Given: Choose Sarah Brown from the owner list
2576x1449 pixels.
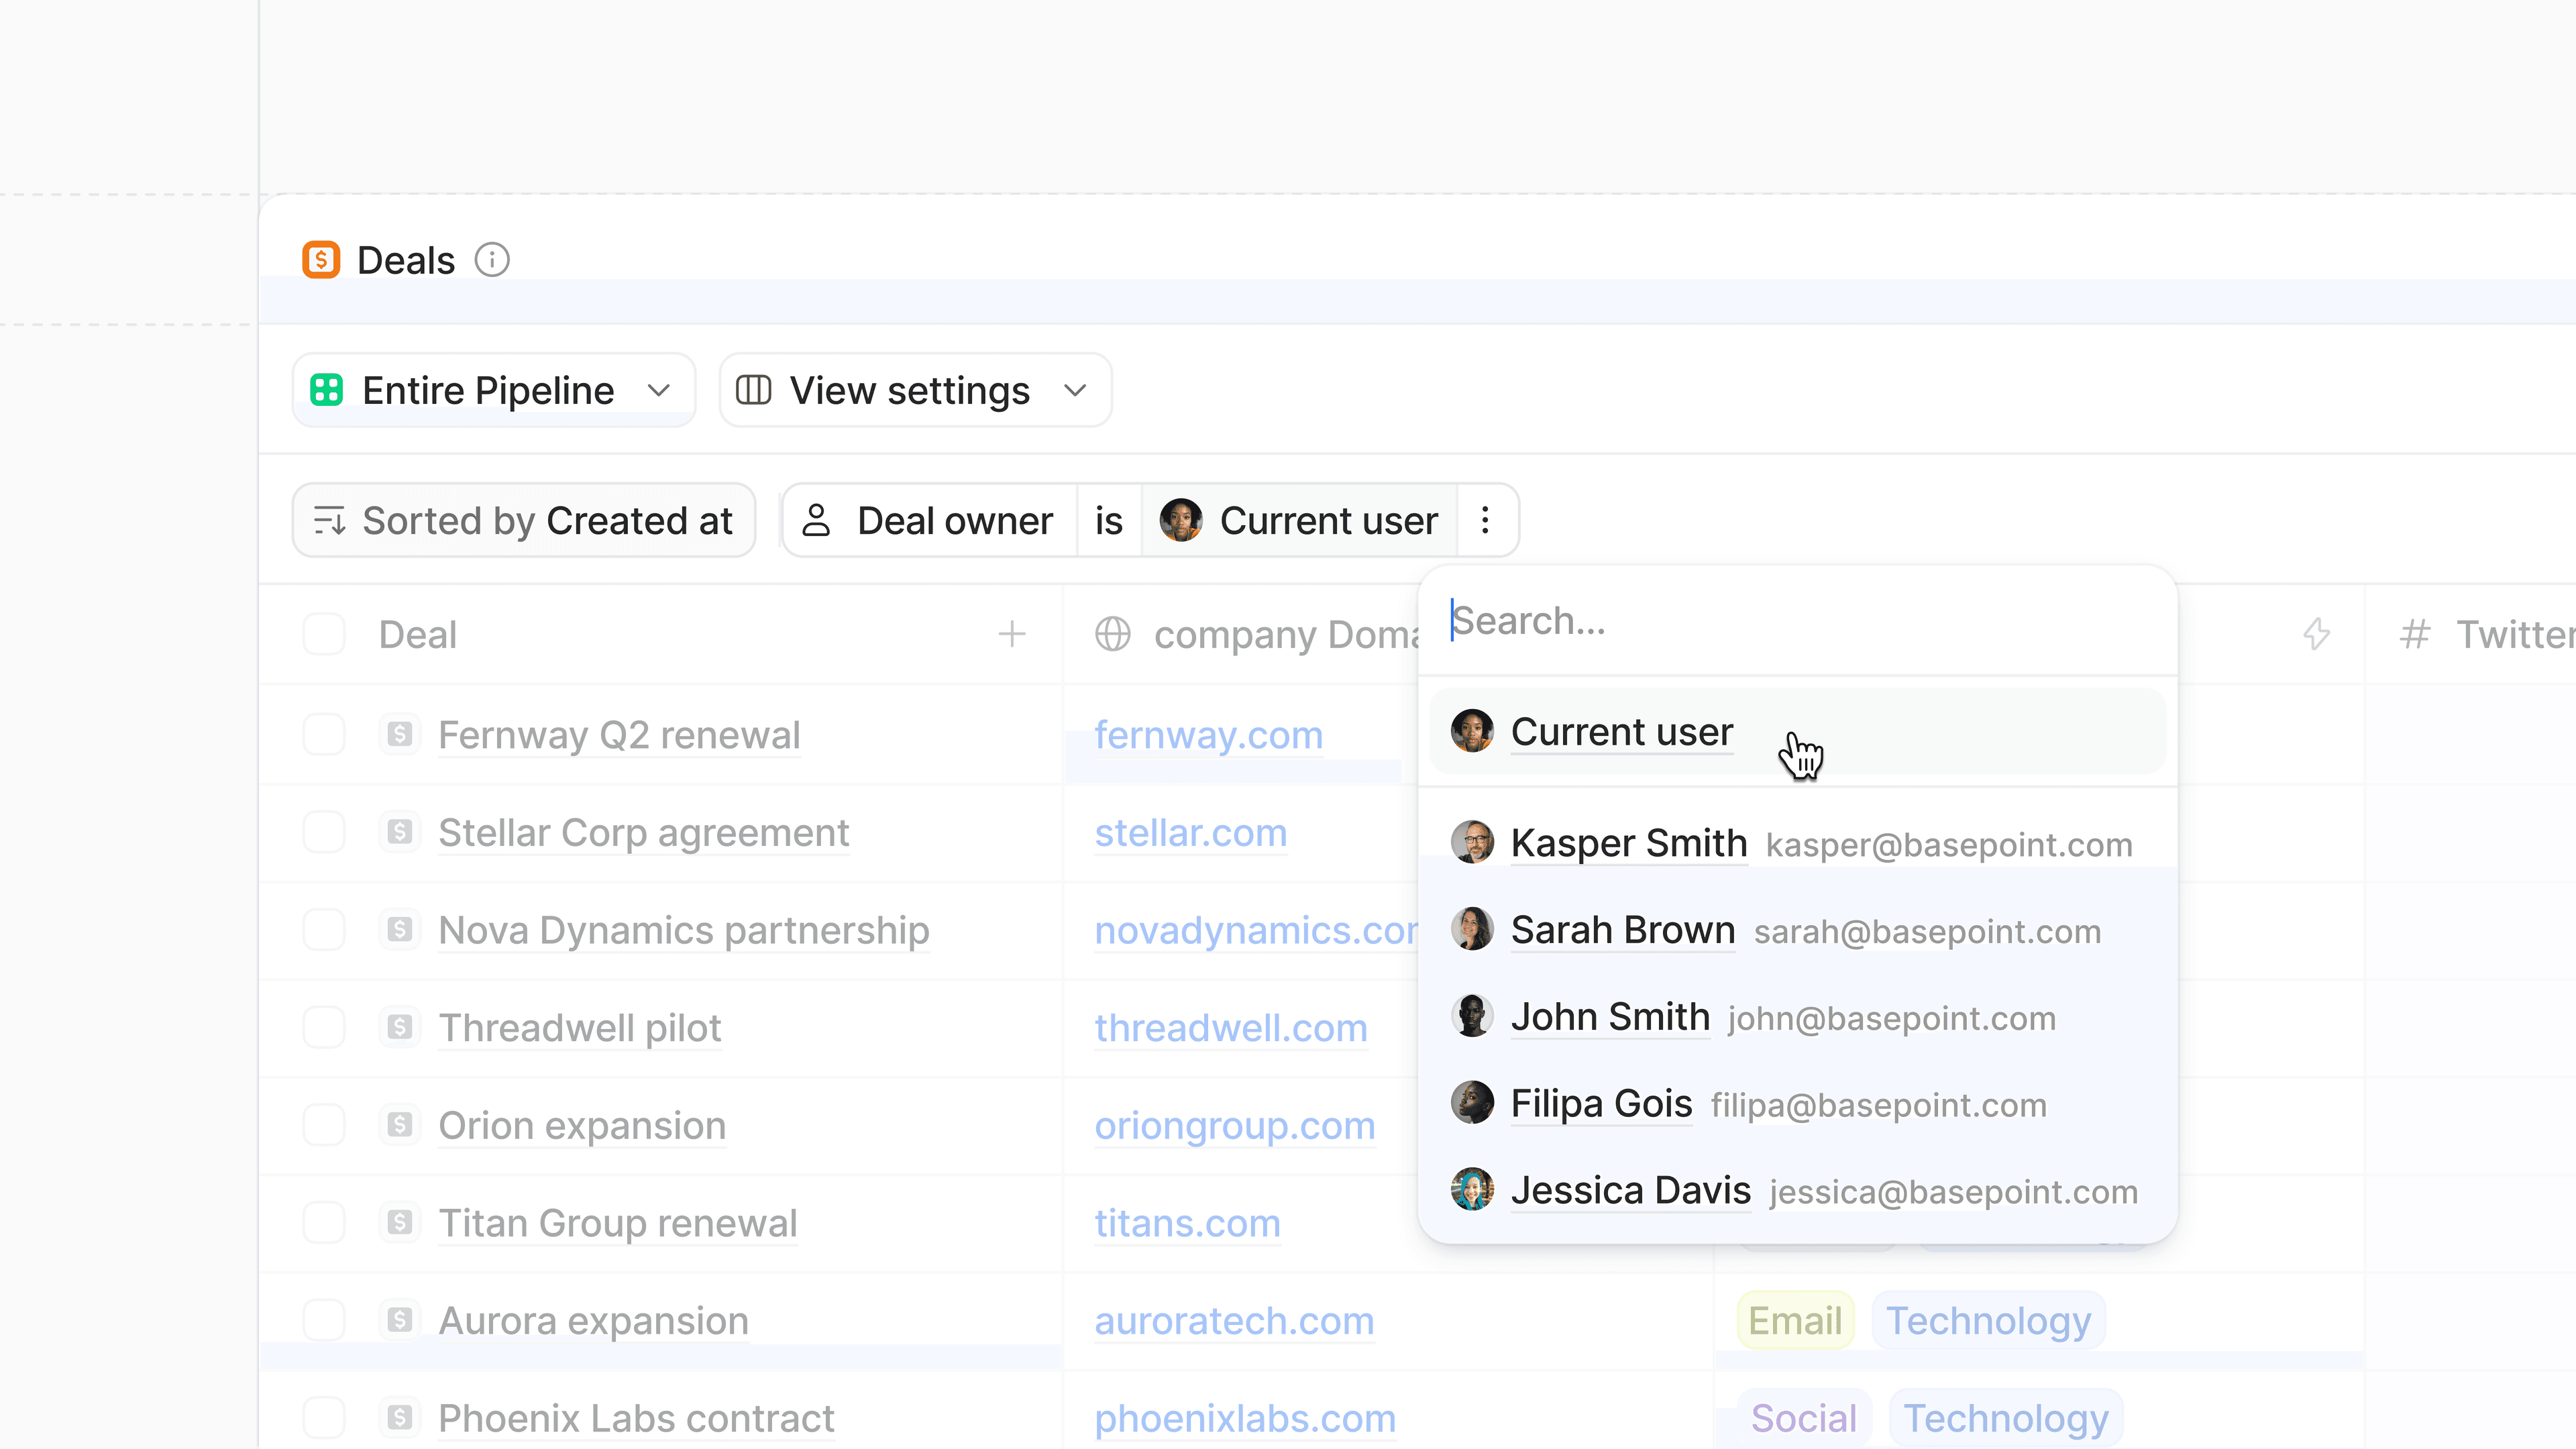Looking at the screenshot, I should pyautogui.click(x=1621, y=930).
